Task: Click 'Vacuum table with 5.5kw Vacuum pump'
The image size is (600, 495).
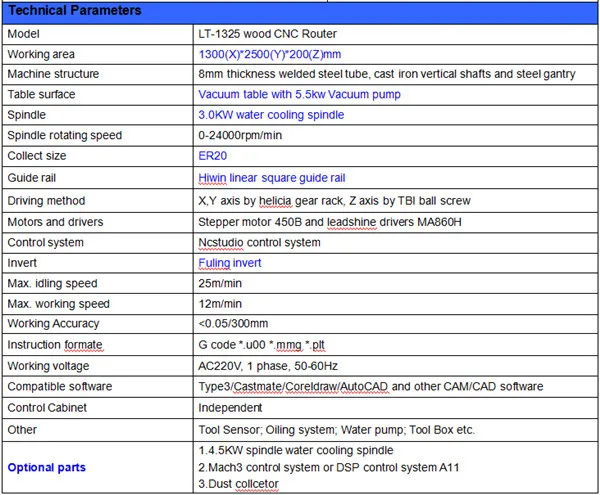Action: (300, 94)
